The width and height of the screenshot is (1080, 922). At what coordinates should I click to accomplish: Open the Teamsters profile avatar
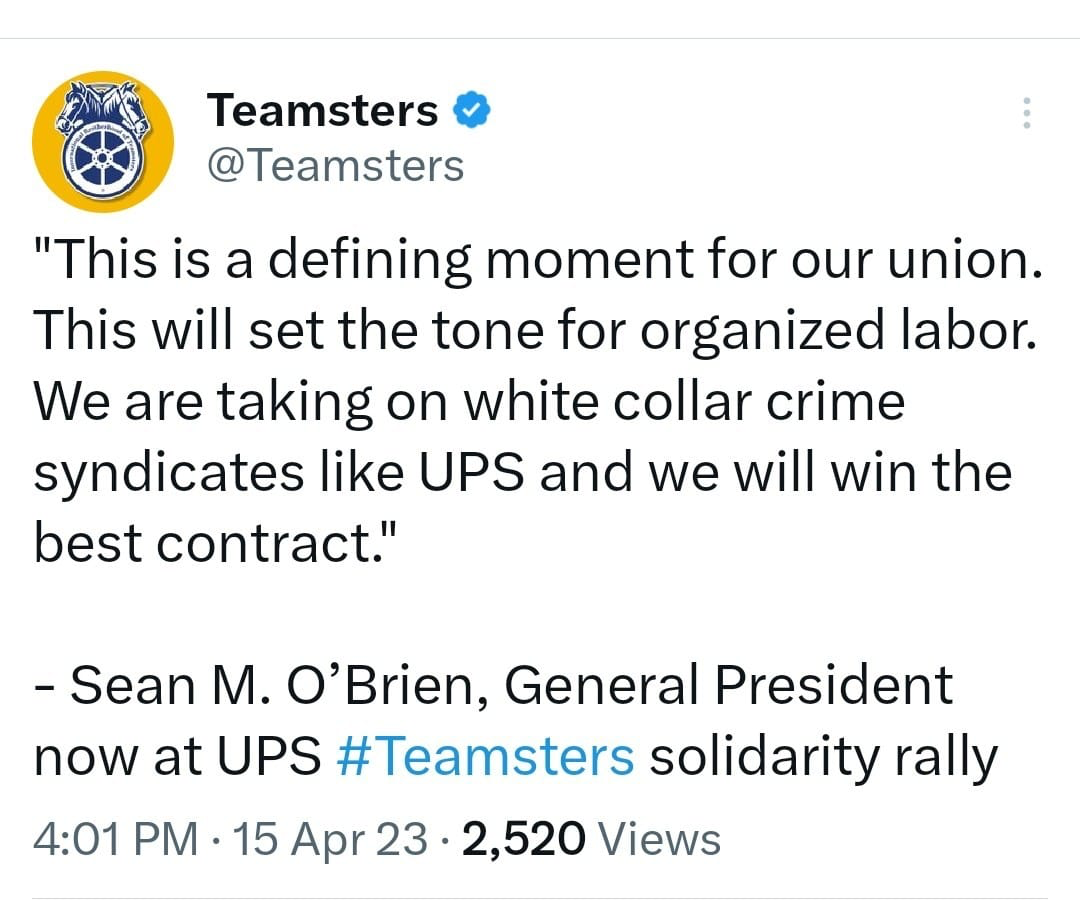(103, 142)
